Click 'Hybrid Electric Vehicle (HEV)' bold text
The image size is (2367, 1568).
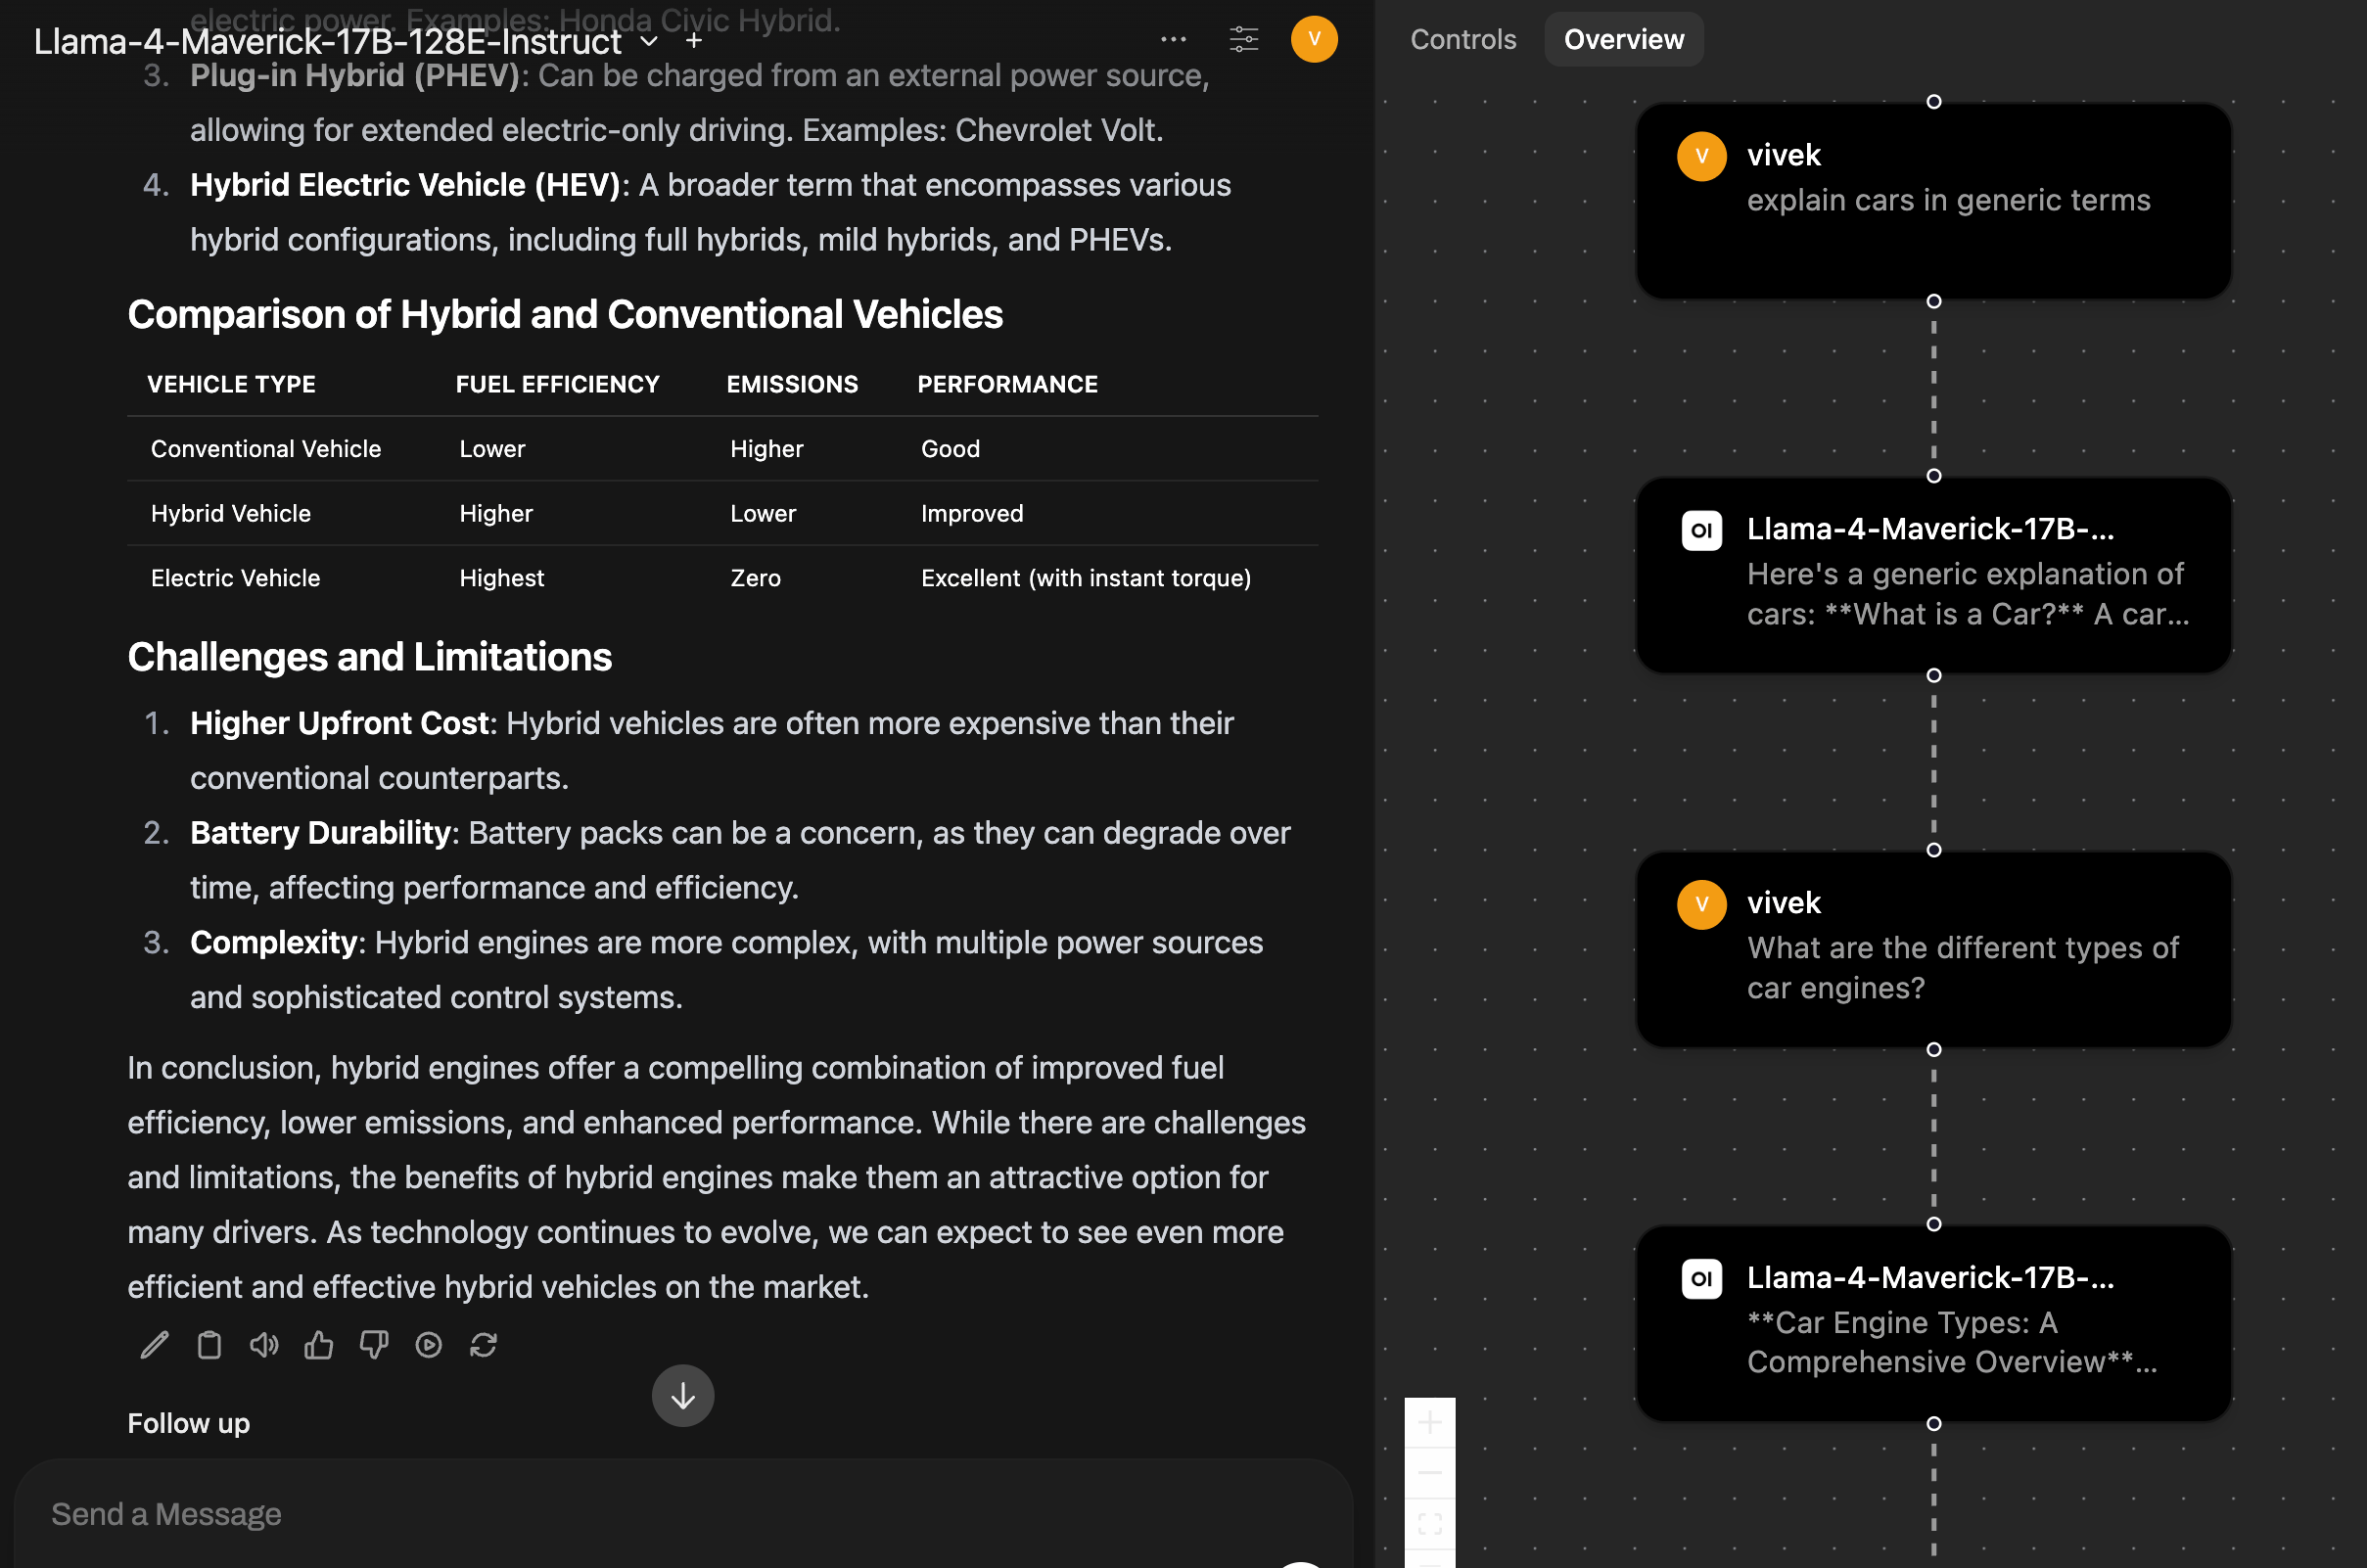pyautogui.click(x=405, y=185)
